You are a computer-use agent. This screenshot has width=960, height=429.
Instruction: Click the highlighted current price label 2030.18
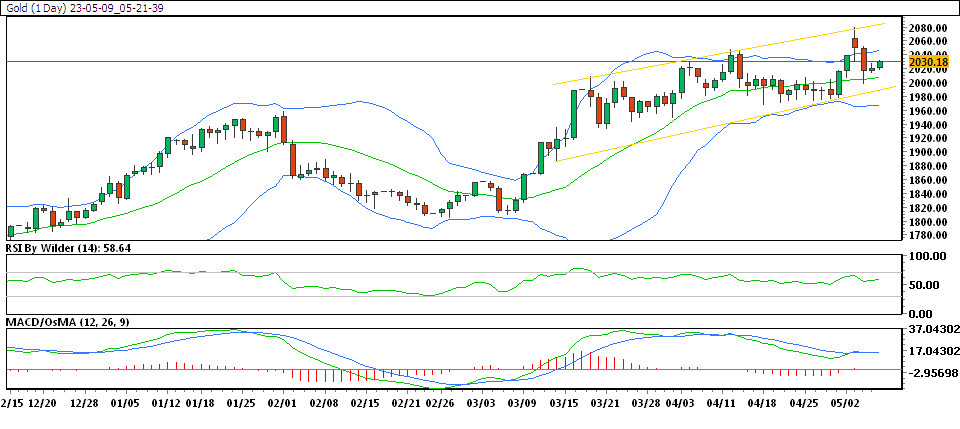(928, 62)
